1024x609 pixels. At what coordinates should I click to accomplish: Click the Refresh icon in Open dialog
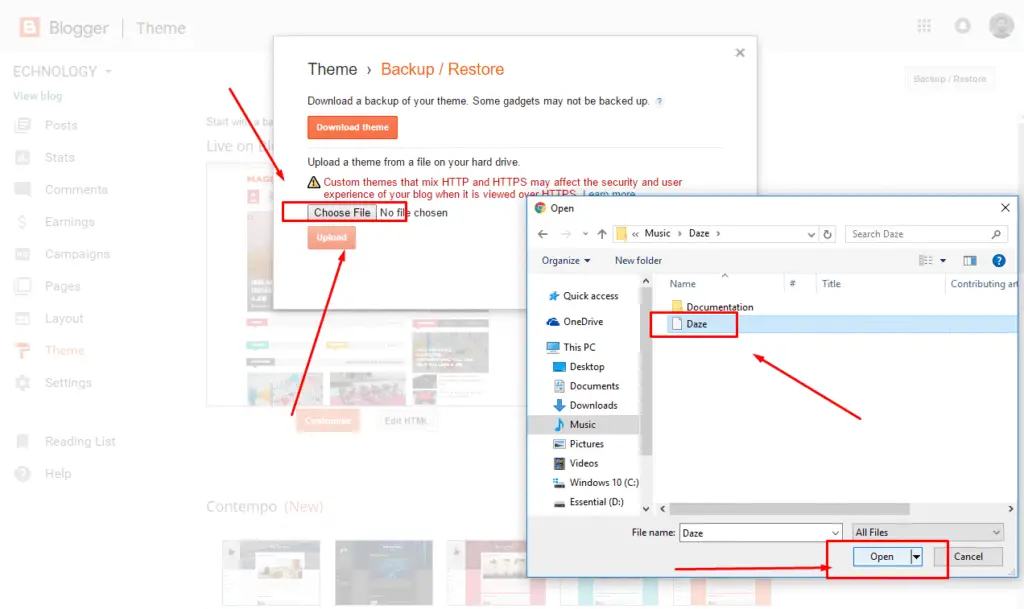(827, 234)
